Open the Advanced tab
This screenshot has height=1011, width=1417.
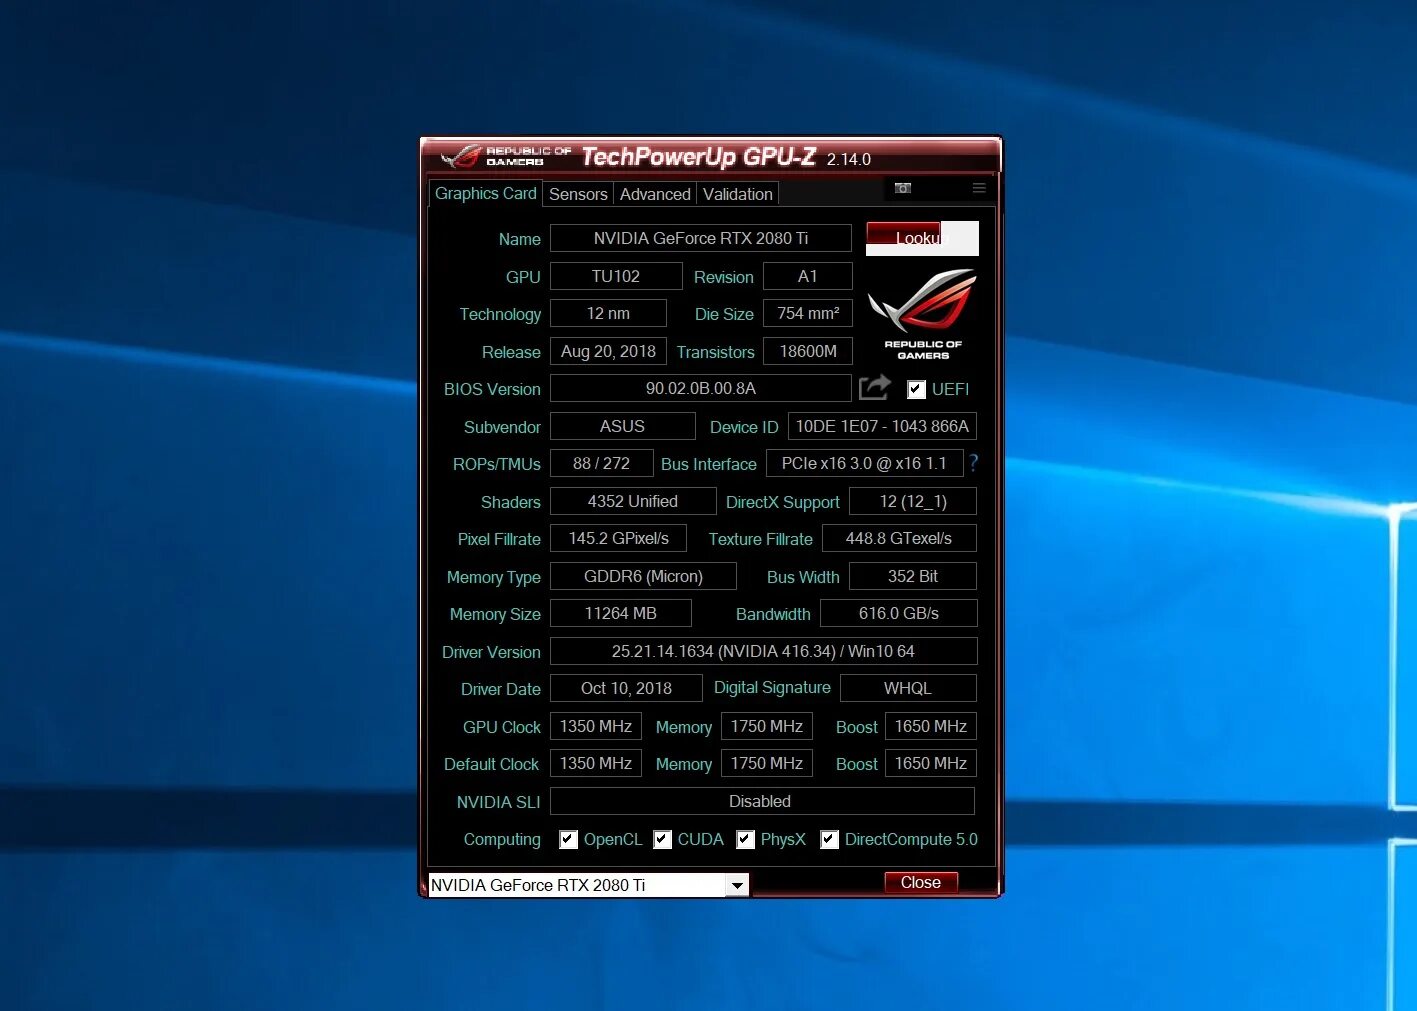(655, 194)
